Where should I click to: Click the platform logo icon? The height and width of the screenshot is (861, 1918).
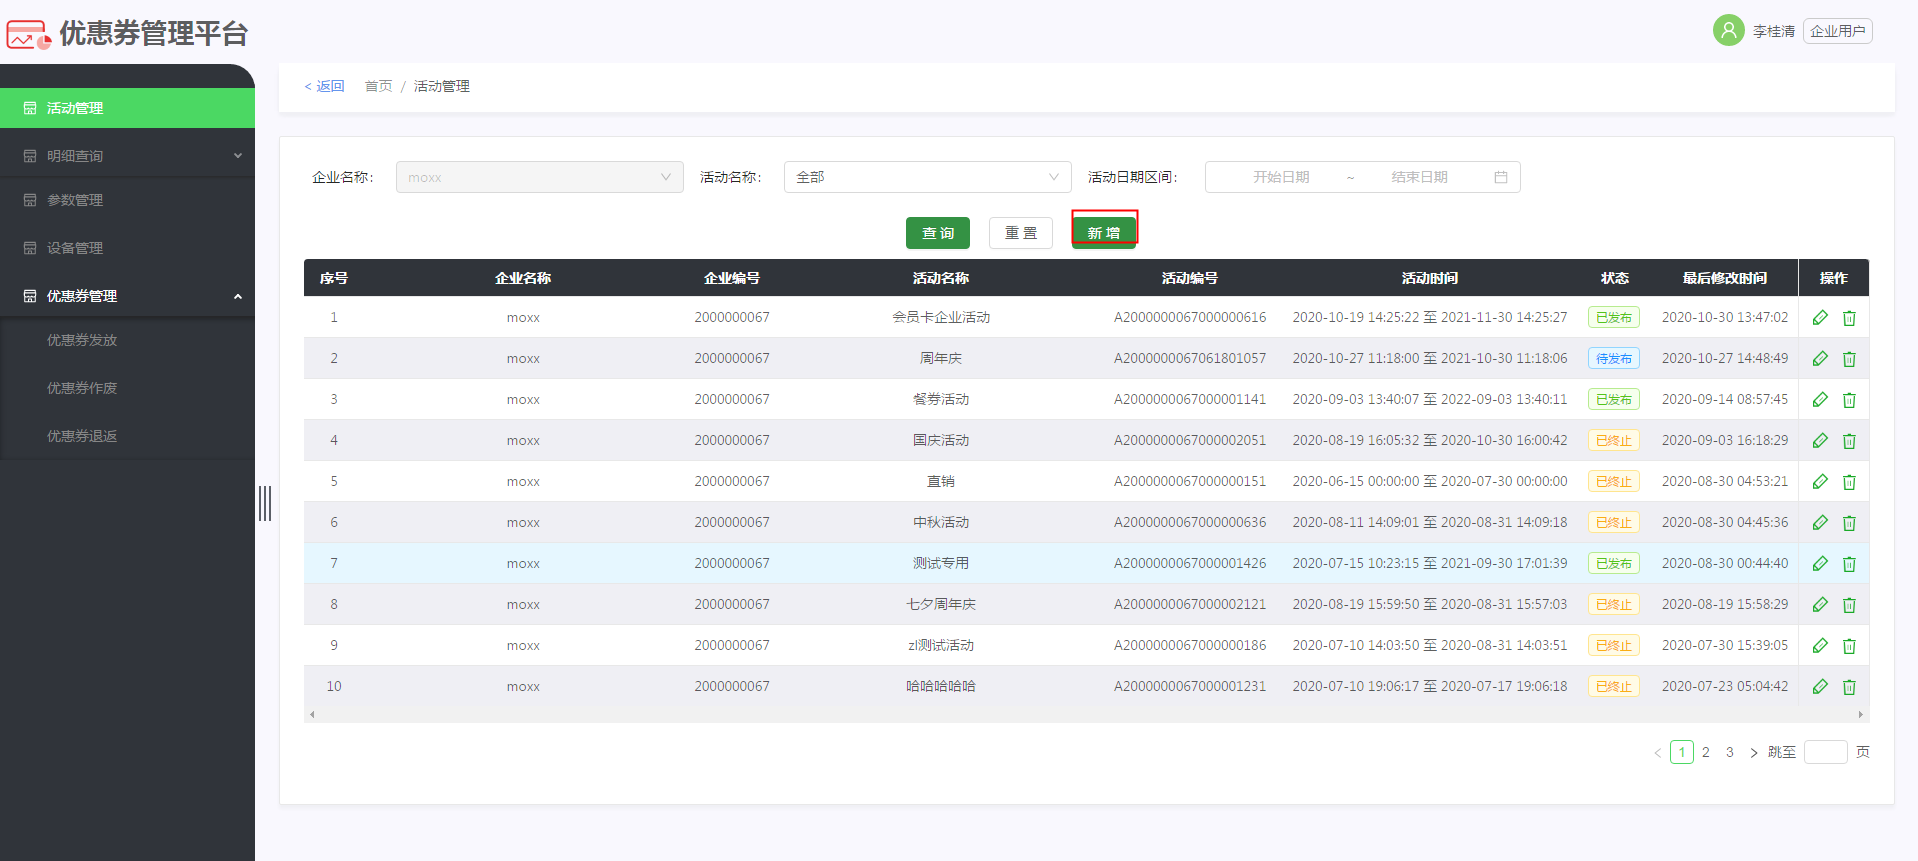coord(28,35)
